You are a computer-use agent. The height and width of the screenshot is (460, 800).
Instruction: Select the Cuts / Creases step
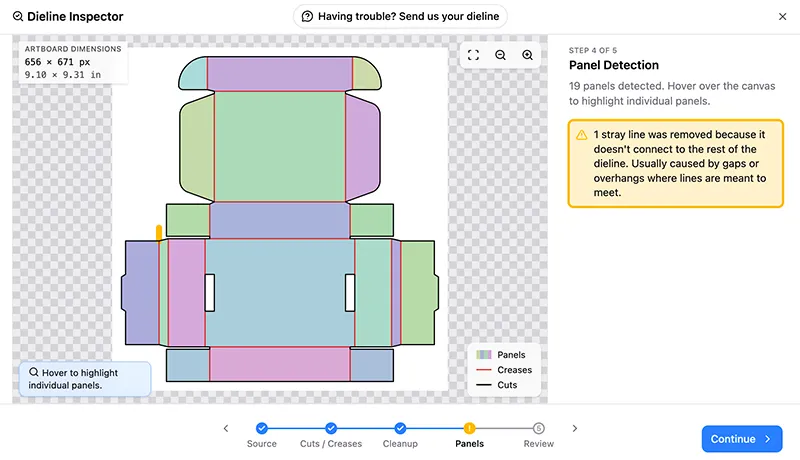pyautogui.click(x=331, y=435)
